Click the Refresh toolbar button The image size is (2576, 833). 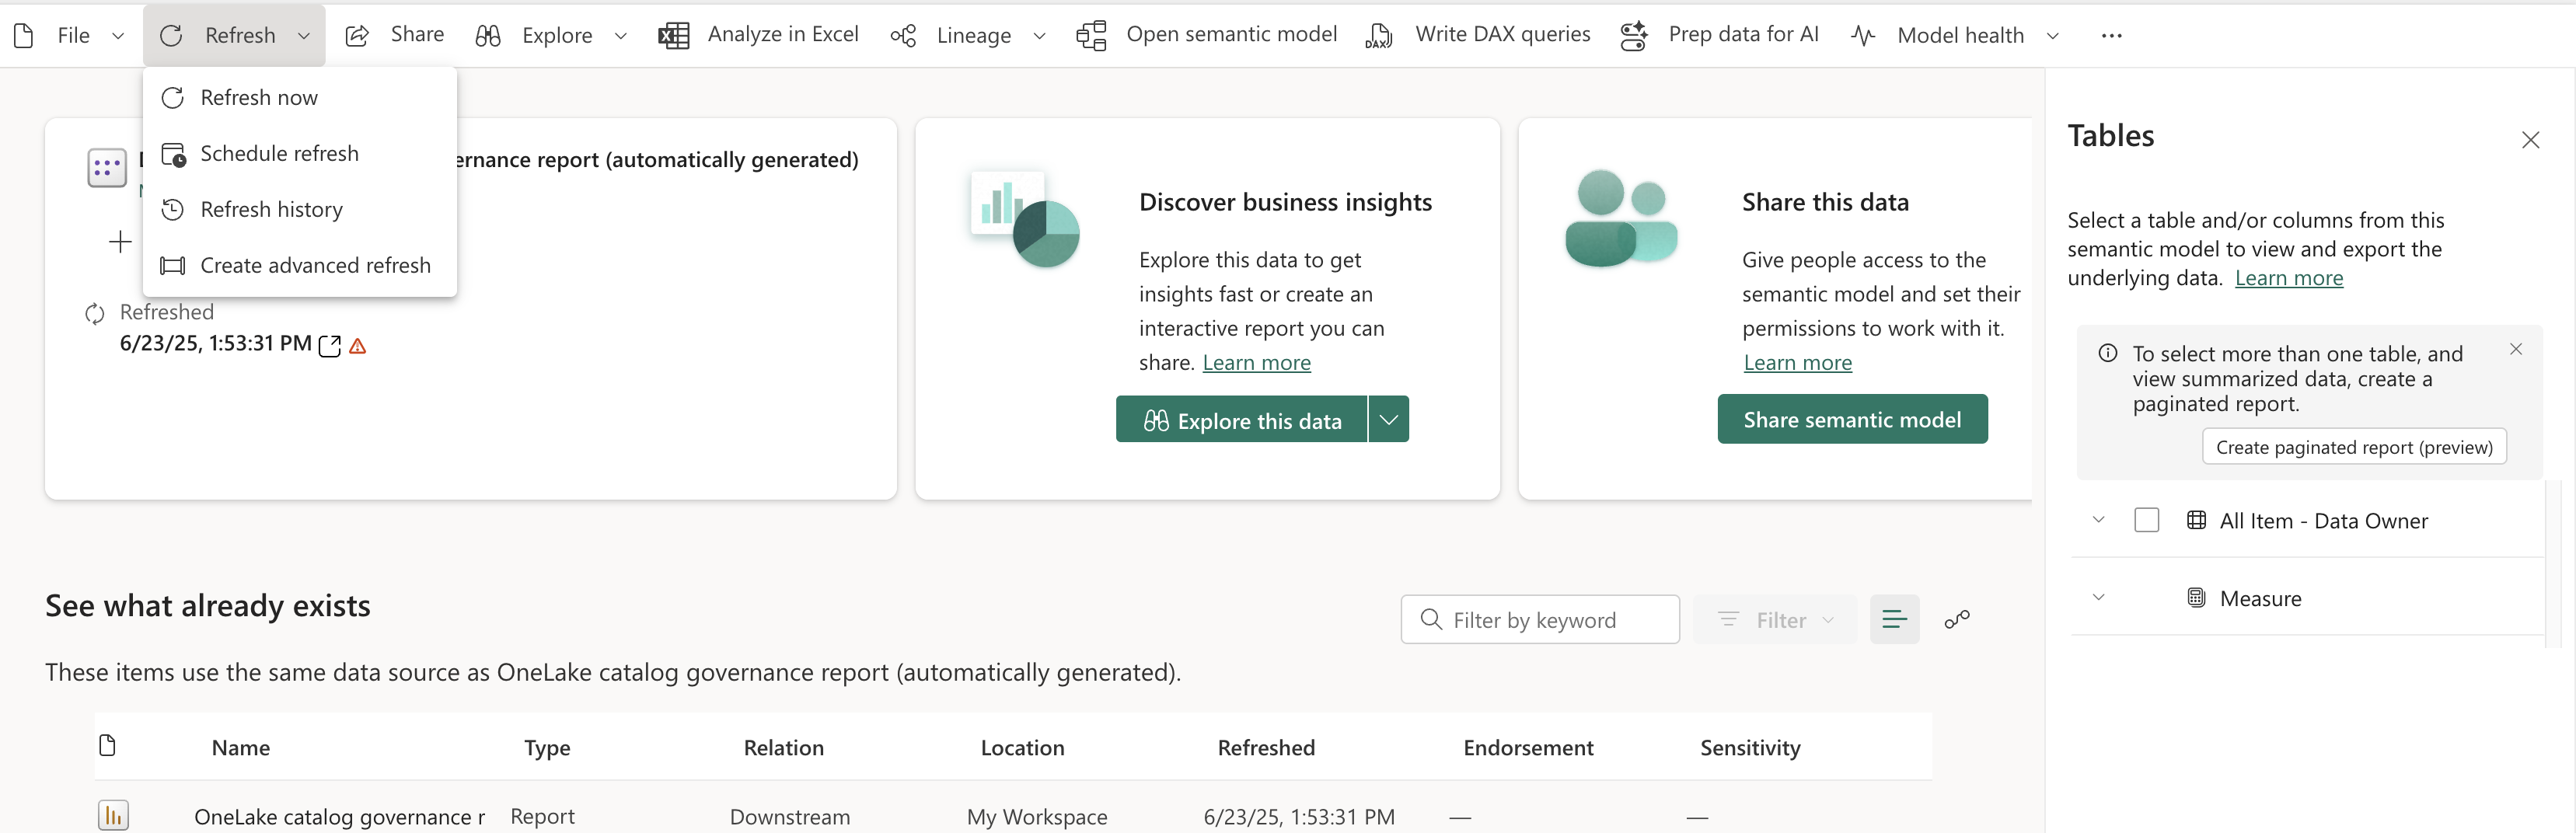[x=234, y=35]
